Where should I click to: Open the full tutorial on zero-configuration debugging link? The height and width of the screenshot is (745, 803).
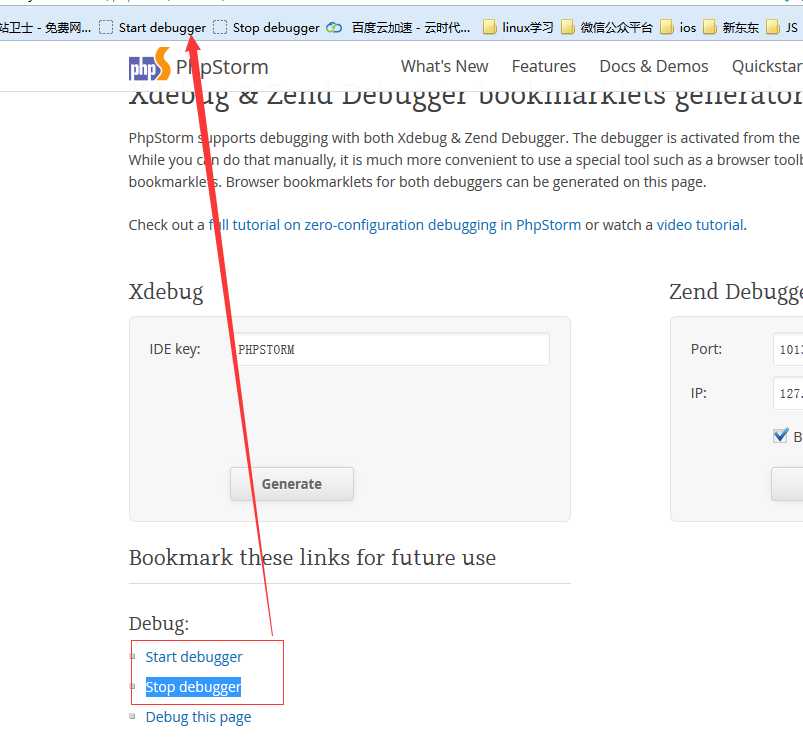[x=395, y=225]
